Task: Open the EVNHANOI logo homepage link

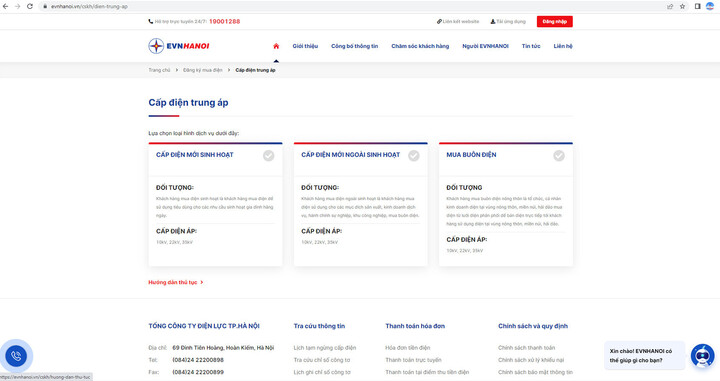Action: [179, 46]
